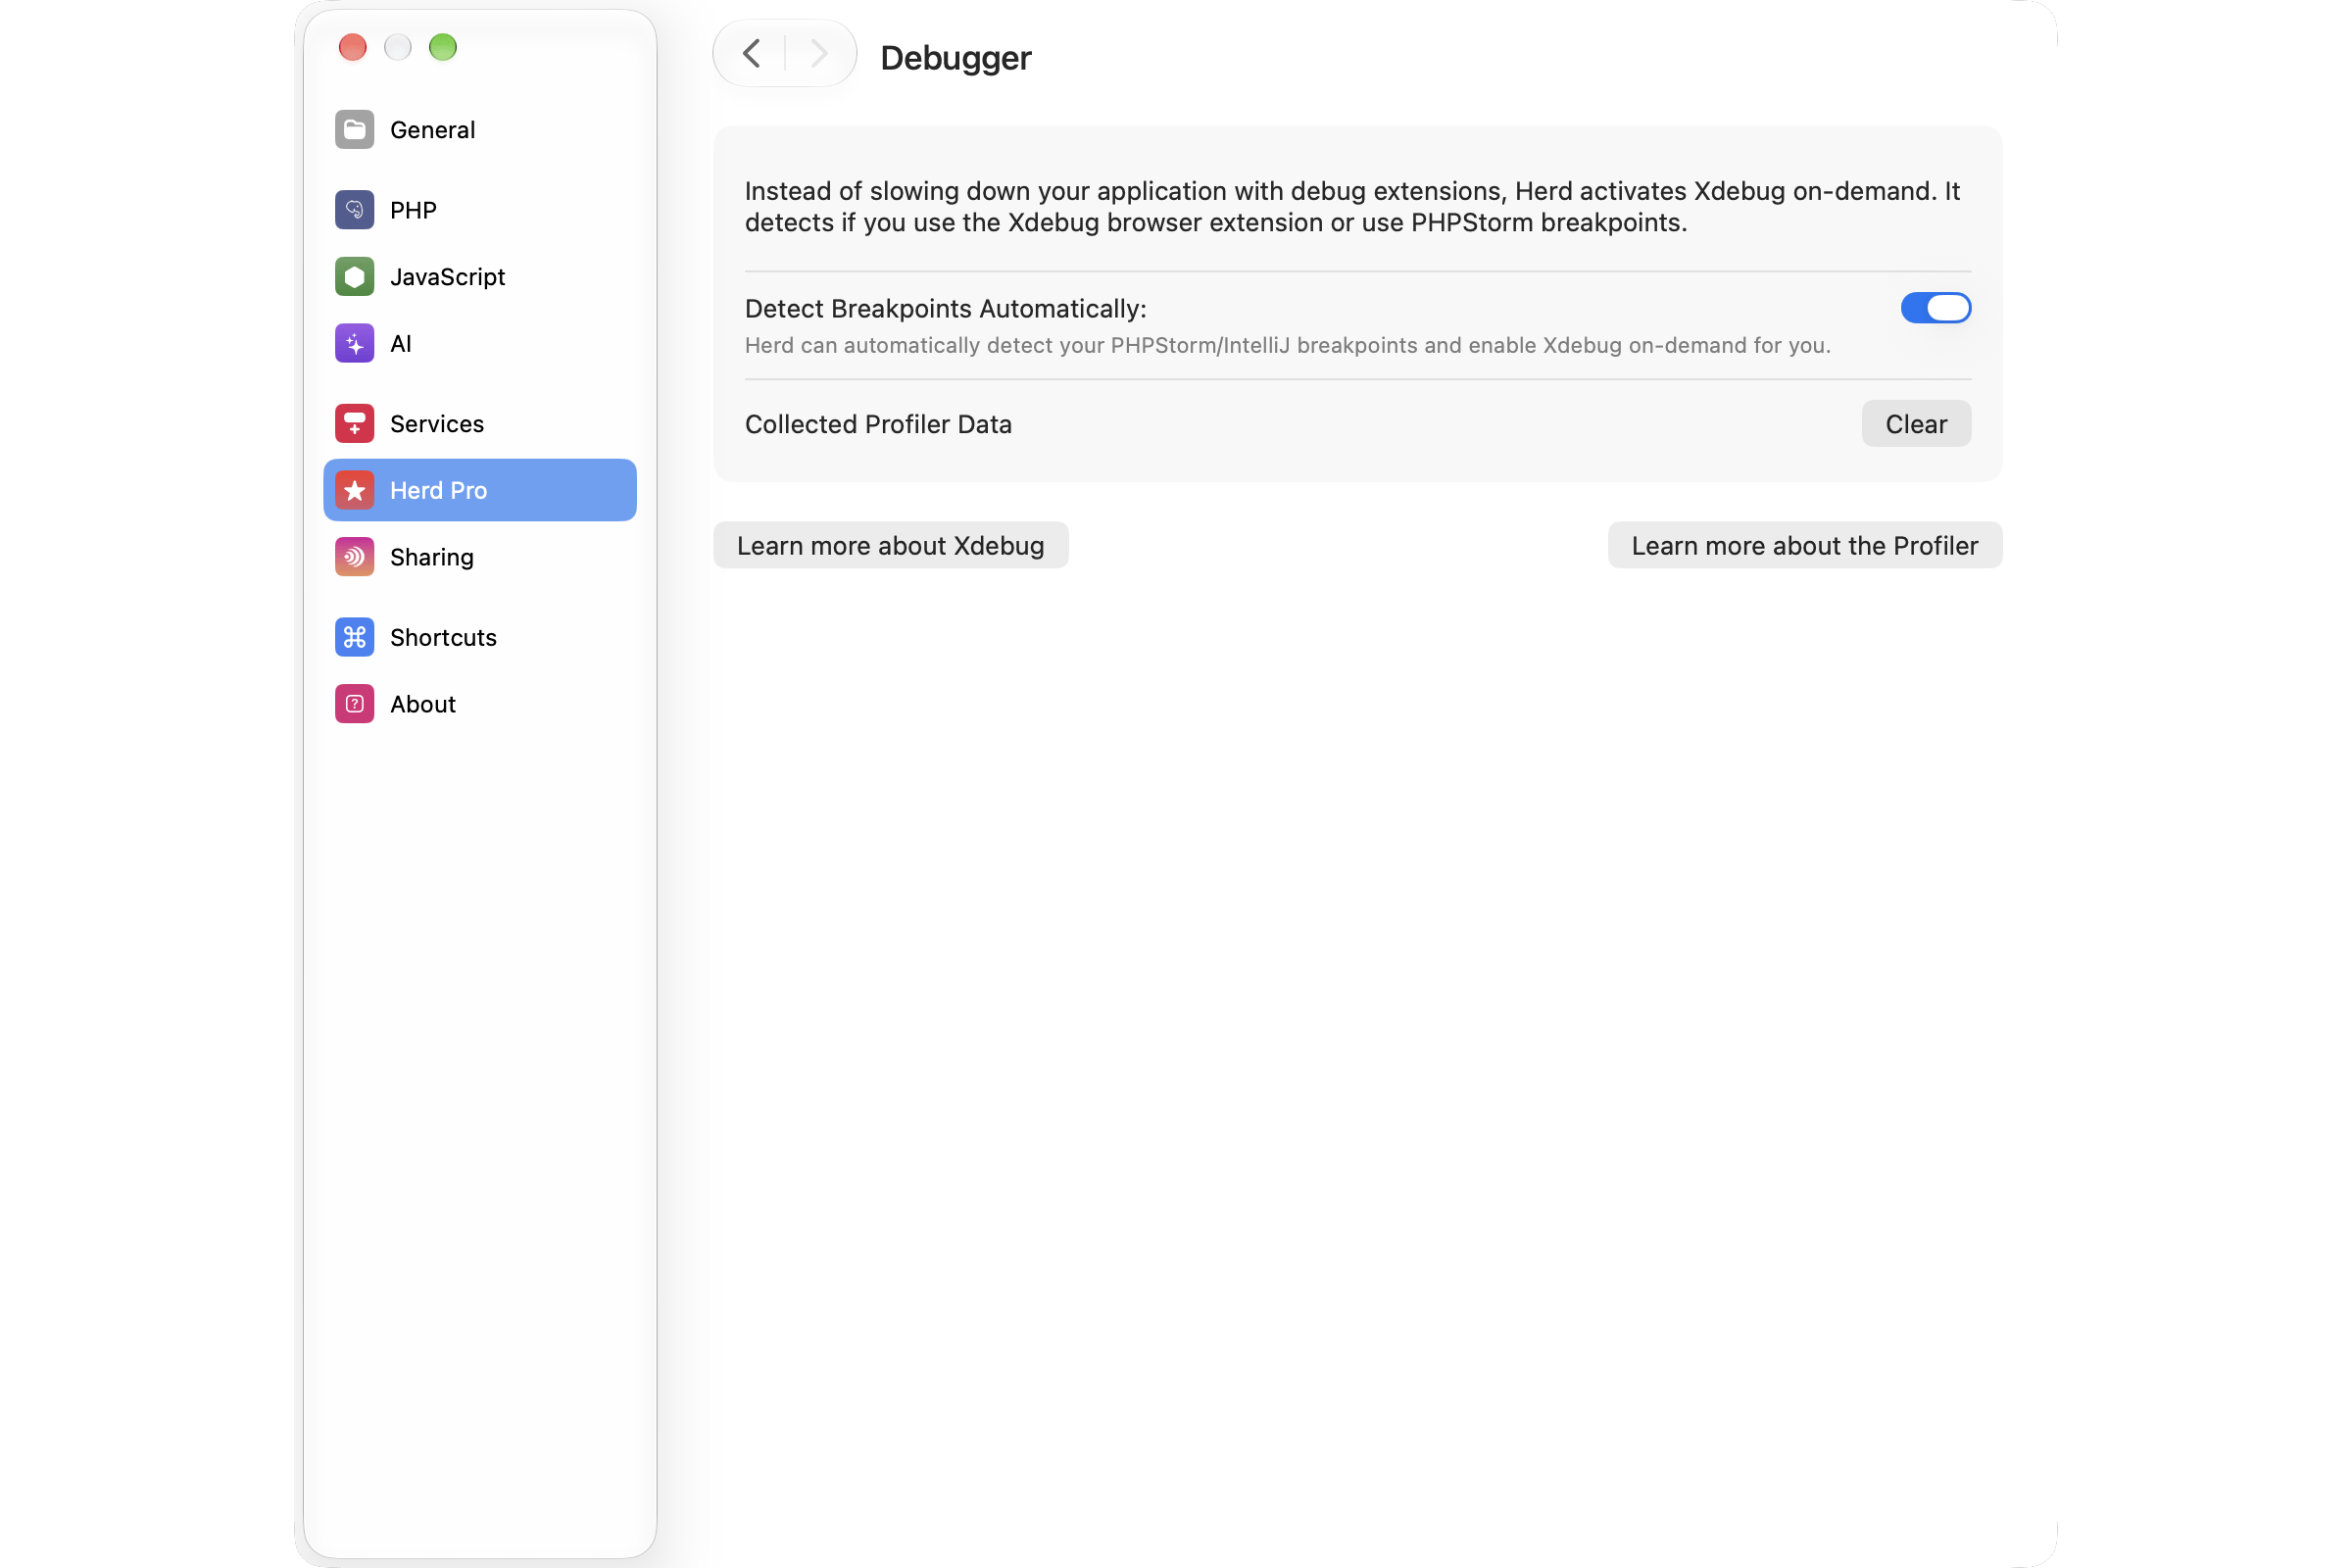Click the red Services icon

[x=354, y=424]
